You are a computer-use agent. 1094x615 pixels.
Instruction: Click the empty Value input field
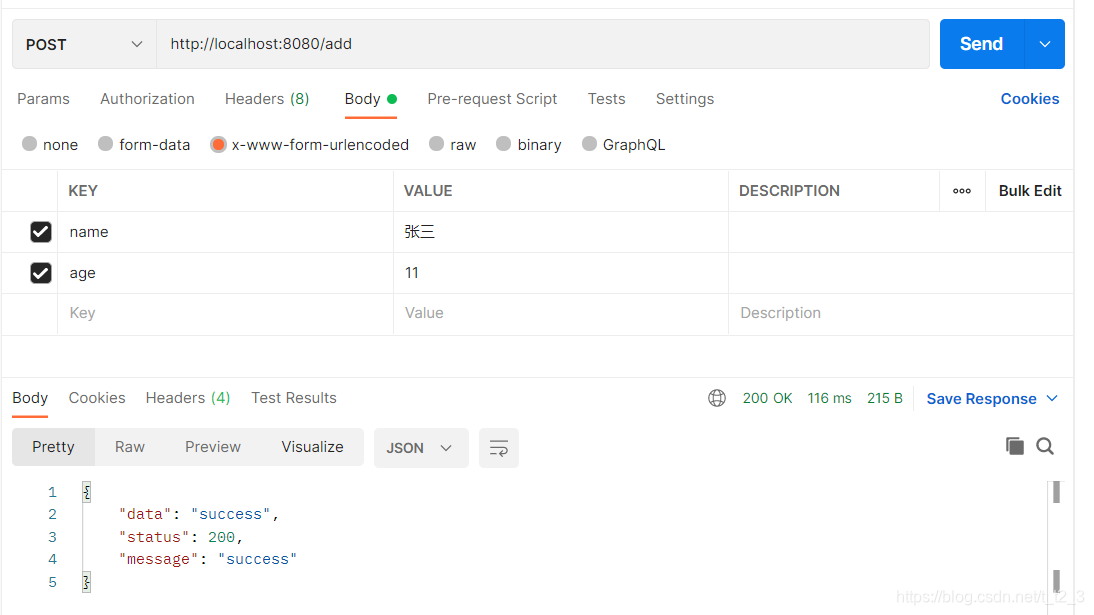[x=561, y=313]
